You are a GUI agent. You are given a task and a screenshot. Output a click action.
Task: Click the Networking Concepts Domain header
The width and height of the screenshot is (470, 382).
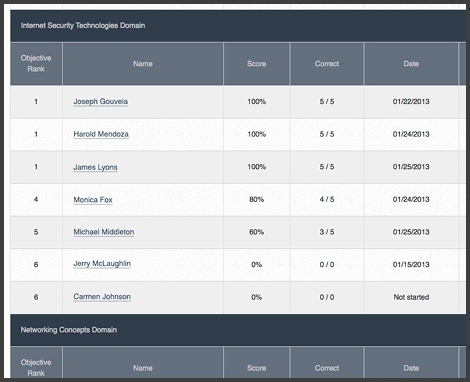tap(238, 330)
